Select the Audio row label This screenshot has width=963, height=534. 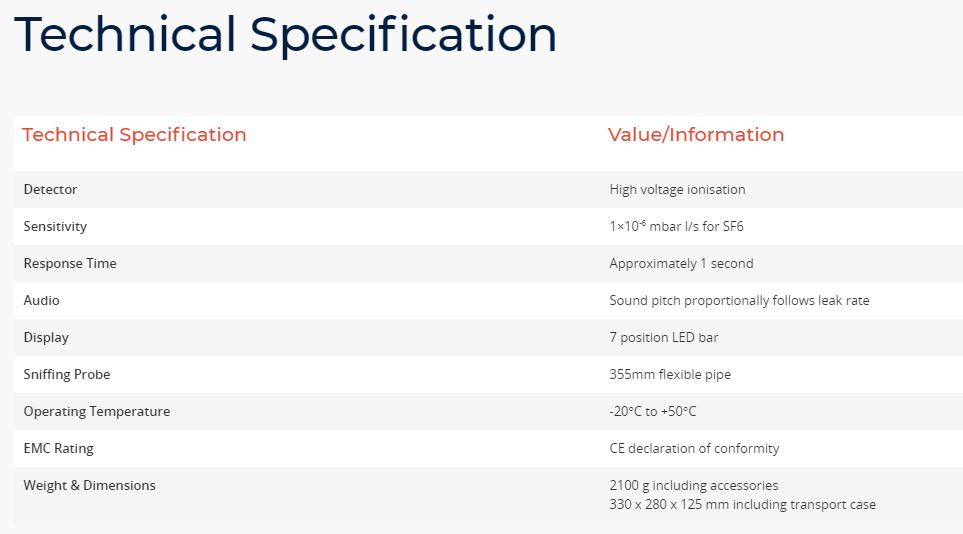(41, 301)
